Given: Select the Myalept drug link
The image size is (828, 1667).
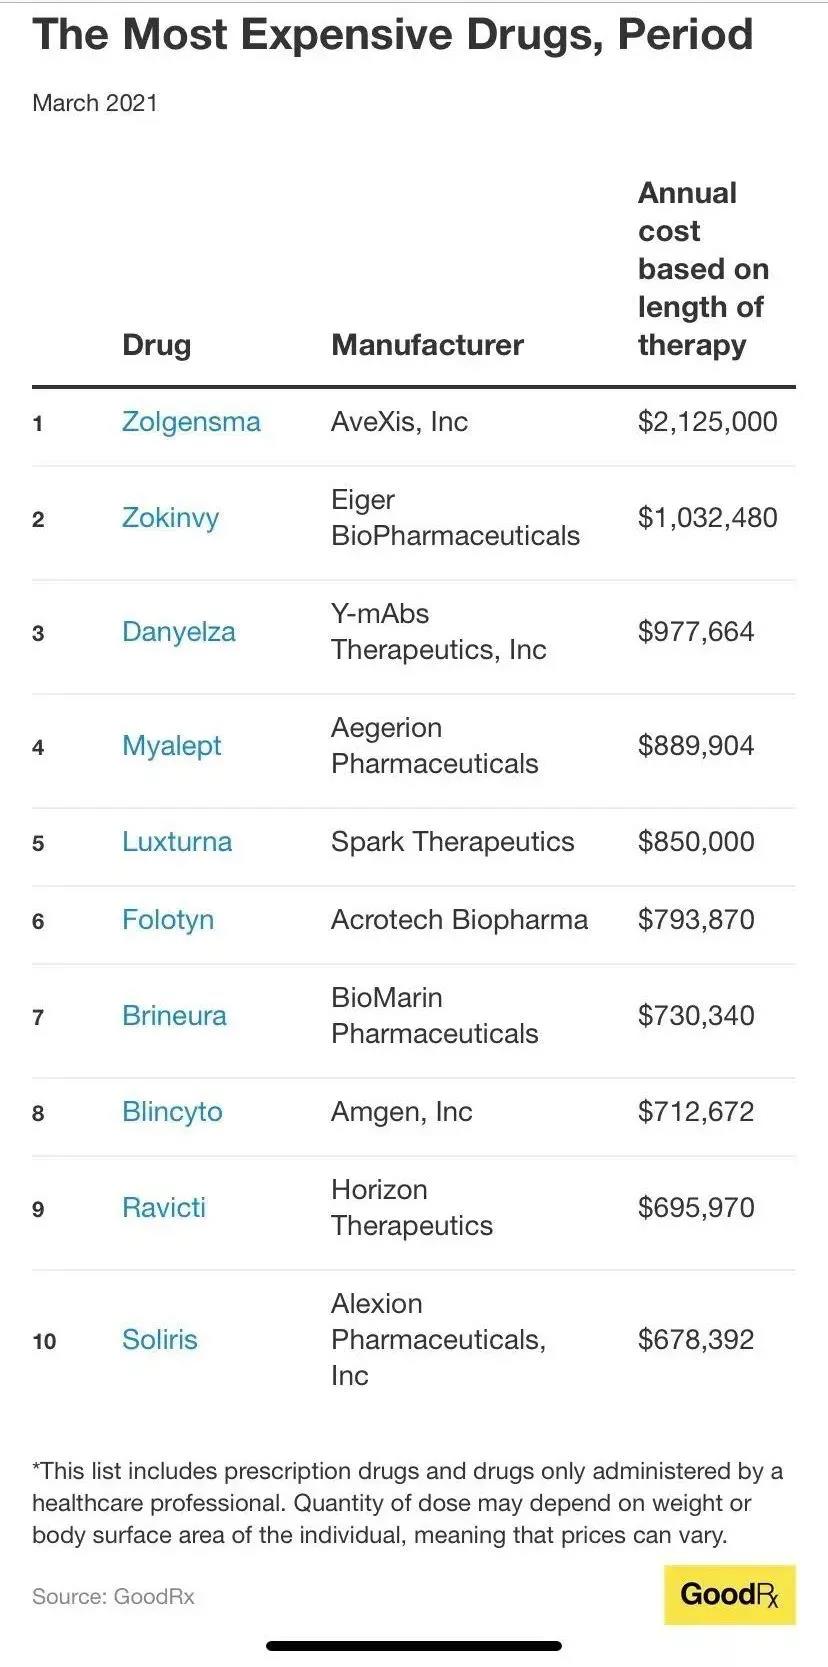Looking at the screenshot, I should [x=171, y=746].
